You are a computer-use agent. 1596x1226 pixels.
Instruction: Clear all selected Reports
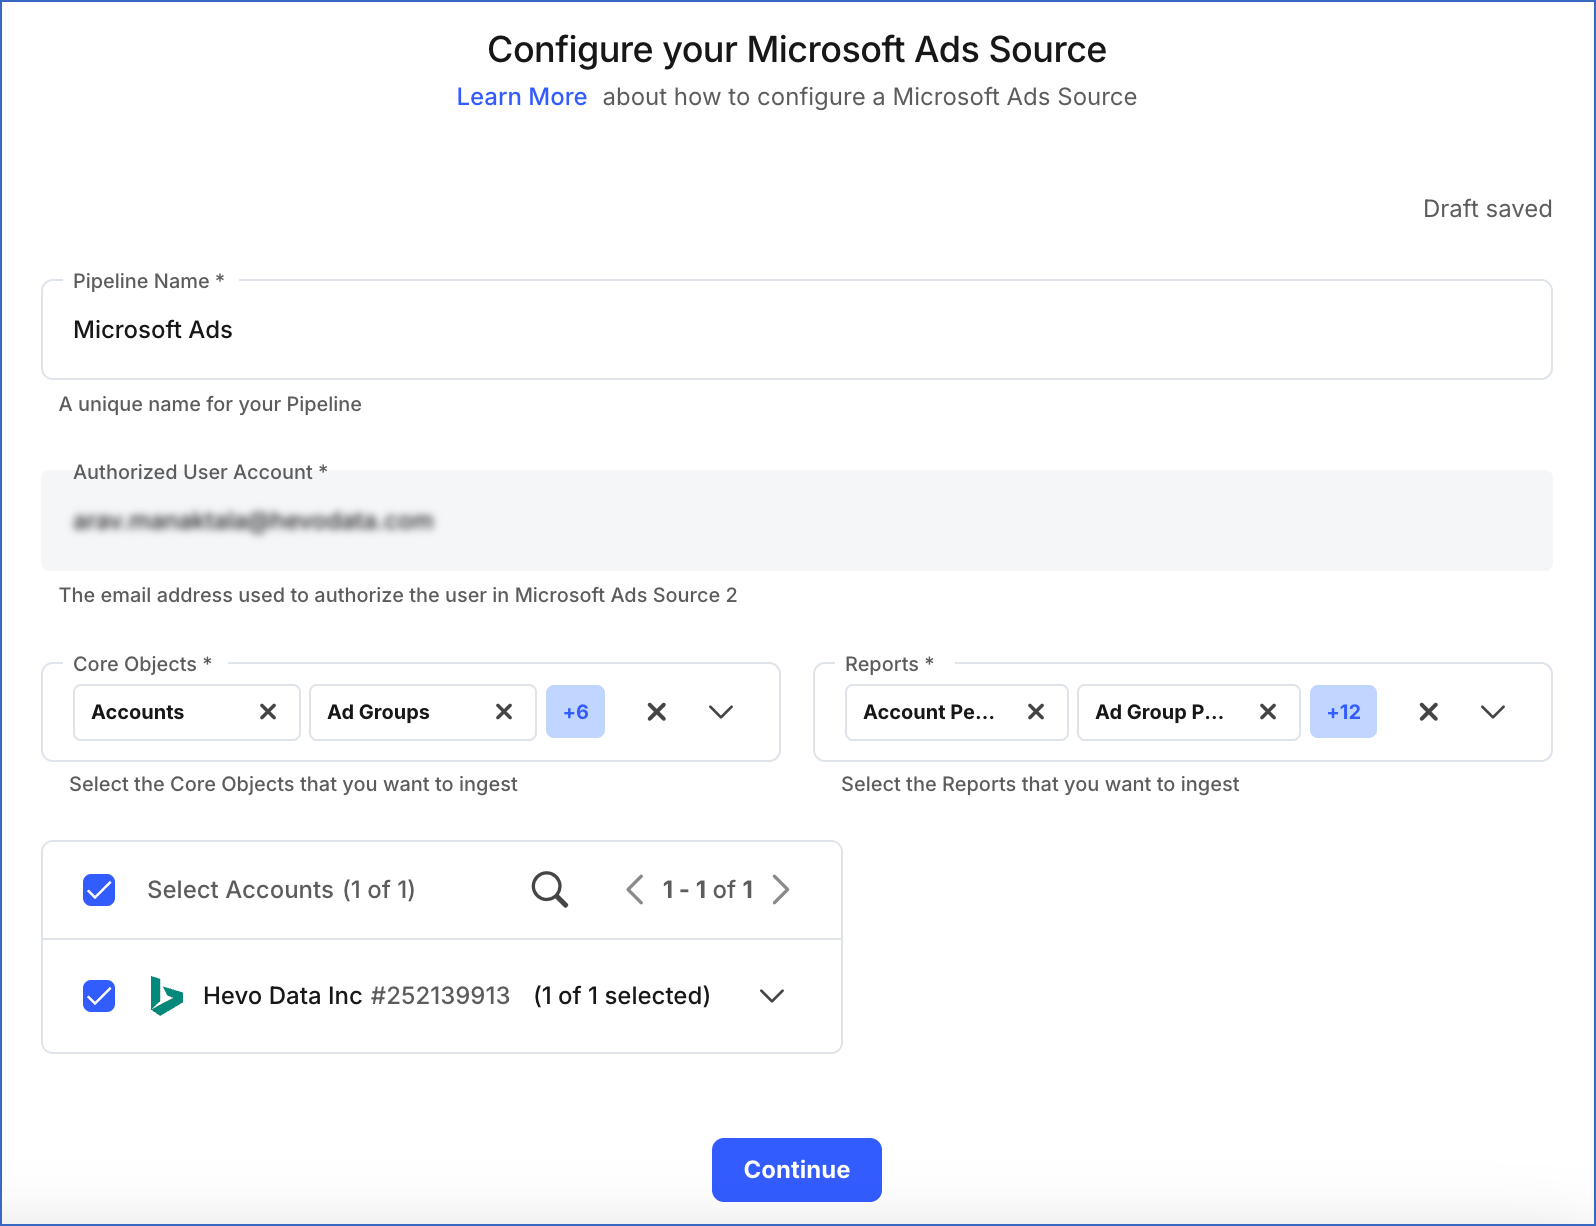1429,712
